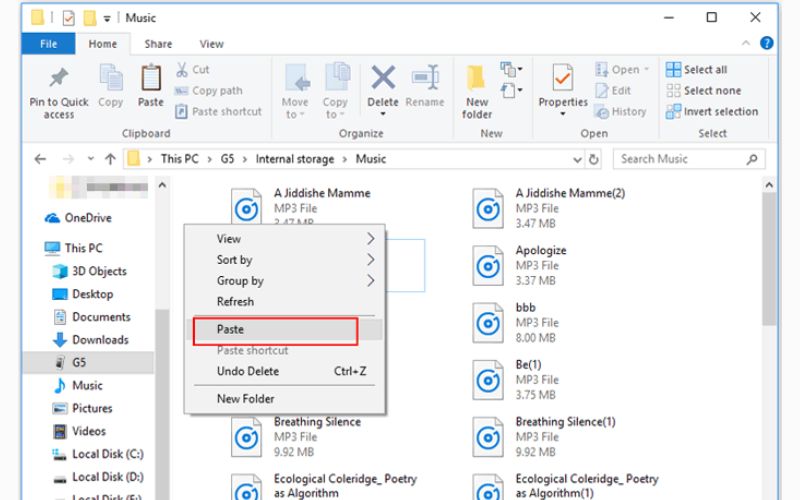Click Select all in the ribbon
The width and height of the screenshot is (800, 500).
705,70
